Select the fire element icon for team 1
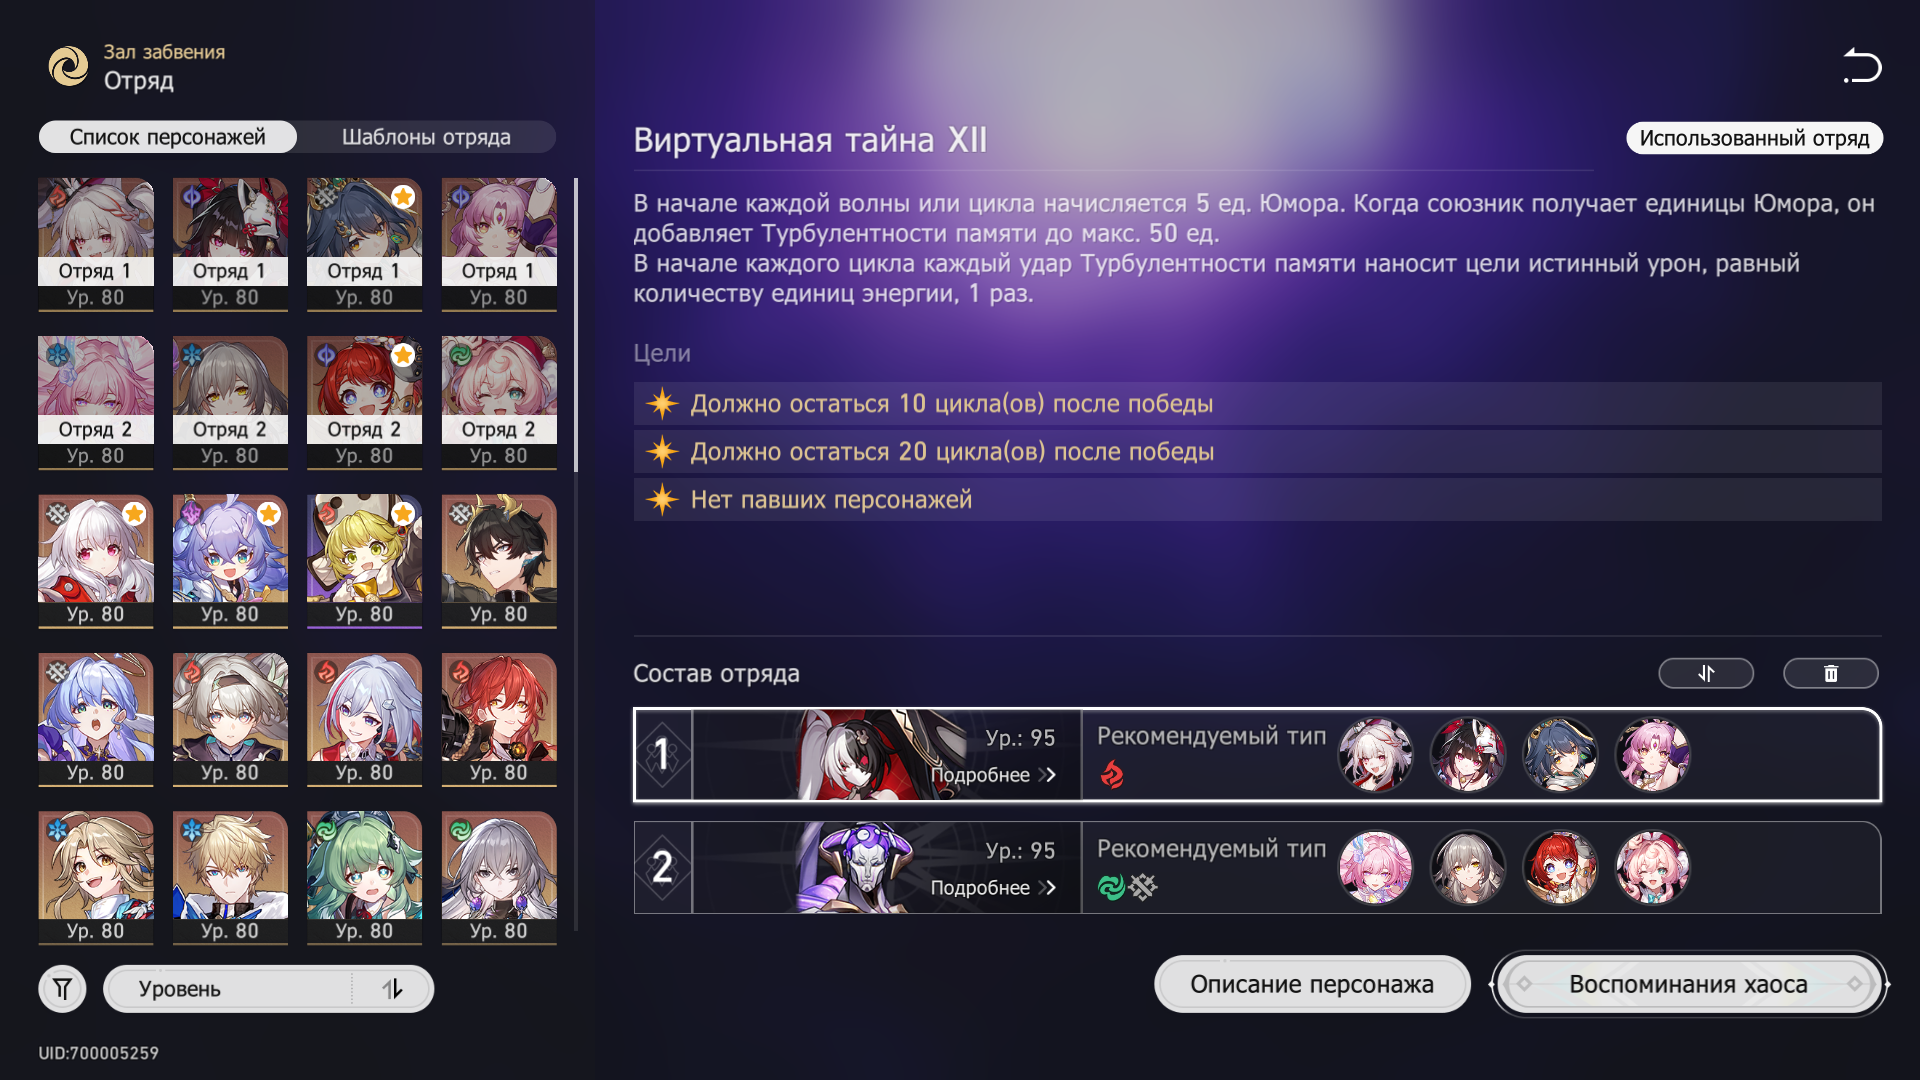This screenshot has height=1080, width=1920. pos(1112,774)
